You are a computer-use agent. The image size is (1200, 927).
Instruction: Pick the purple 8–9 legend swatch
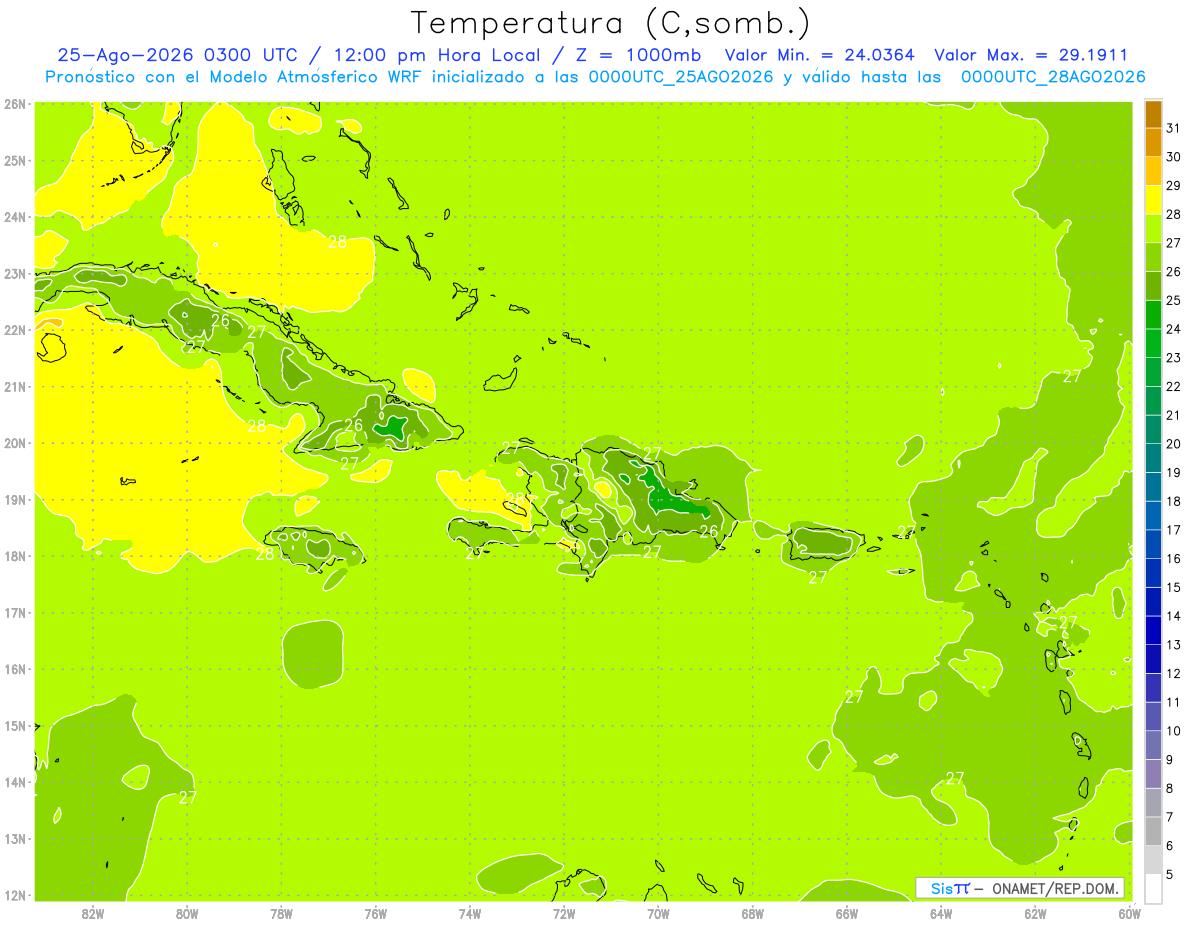1153,773
